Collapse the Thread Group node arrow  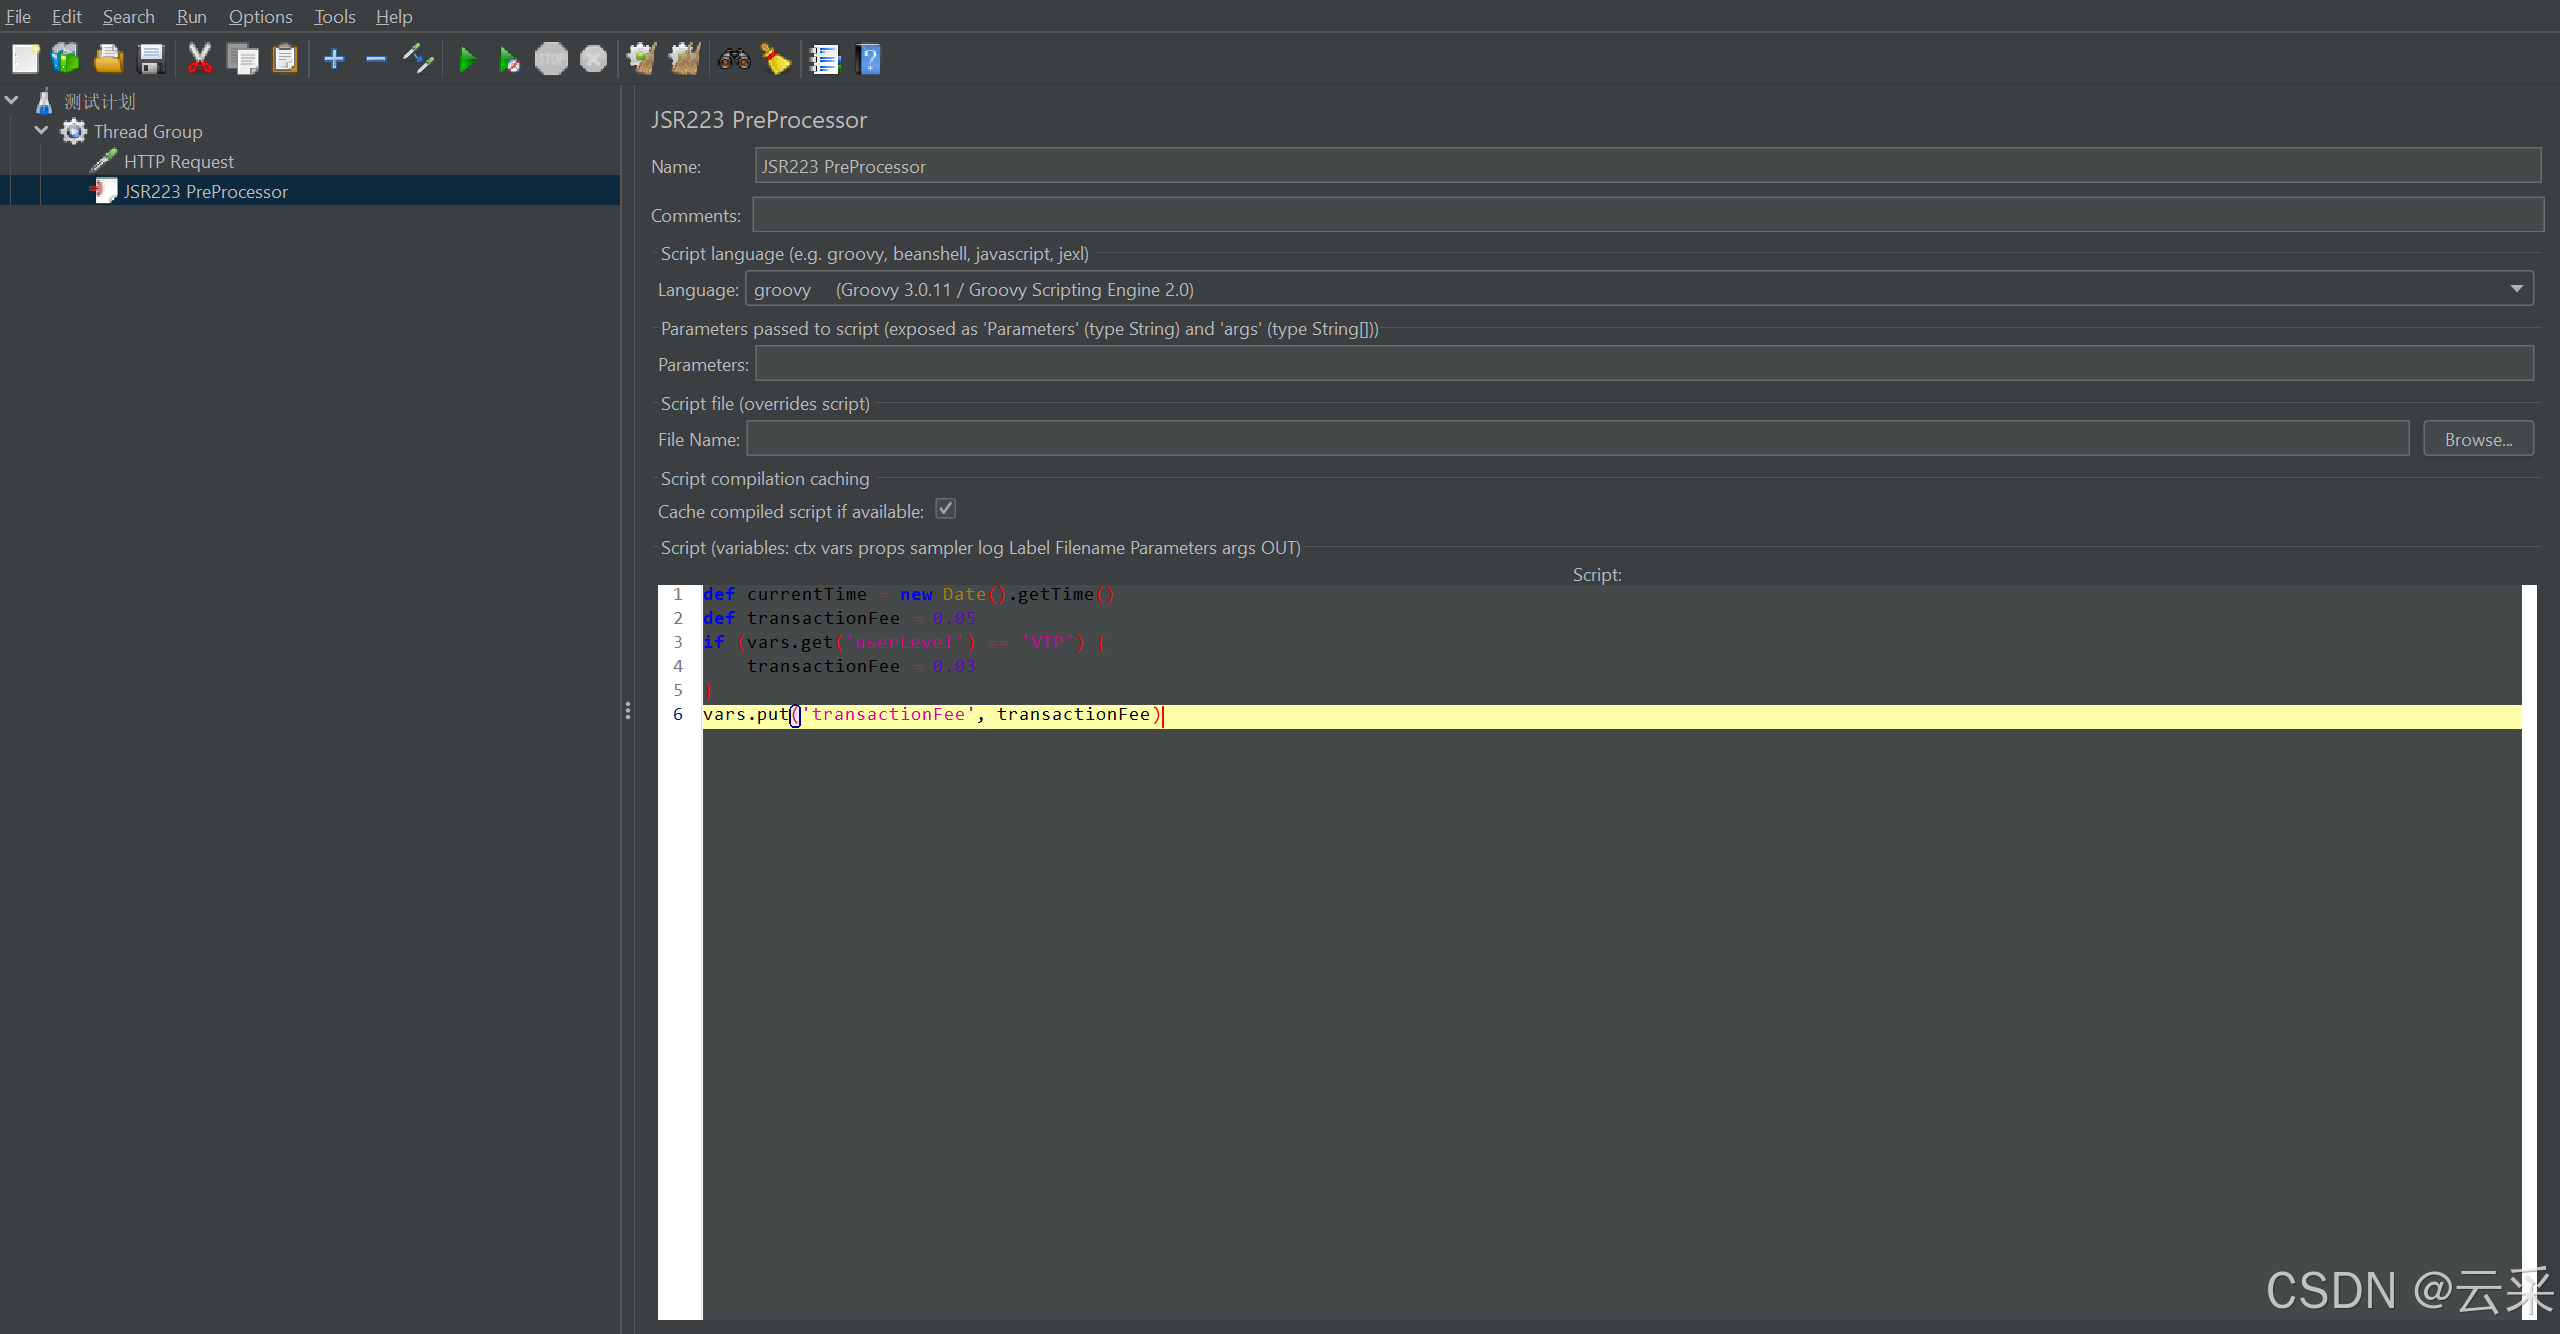[42, 130]
